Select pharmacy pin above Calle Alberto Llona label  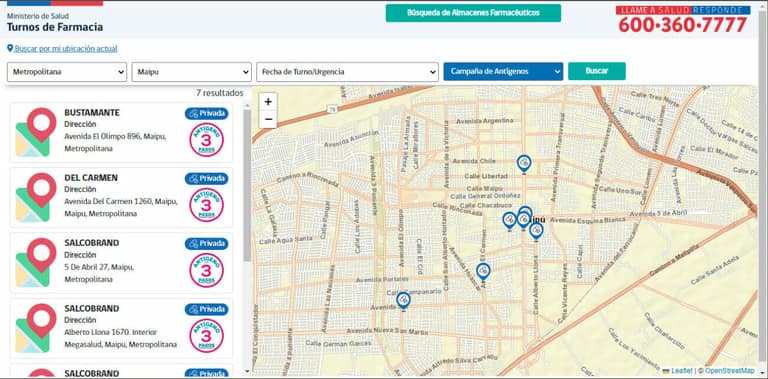pyautogui.click(x=536, y=231)
